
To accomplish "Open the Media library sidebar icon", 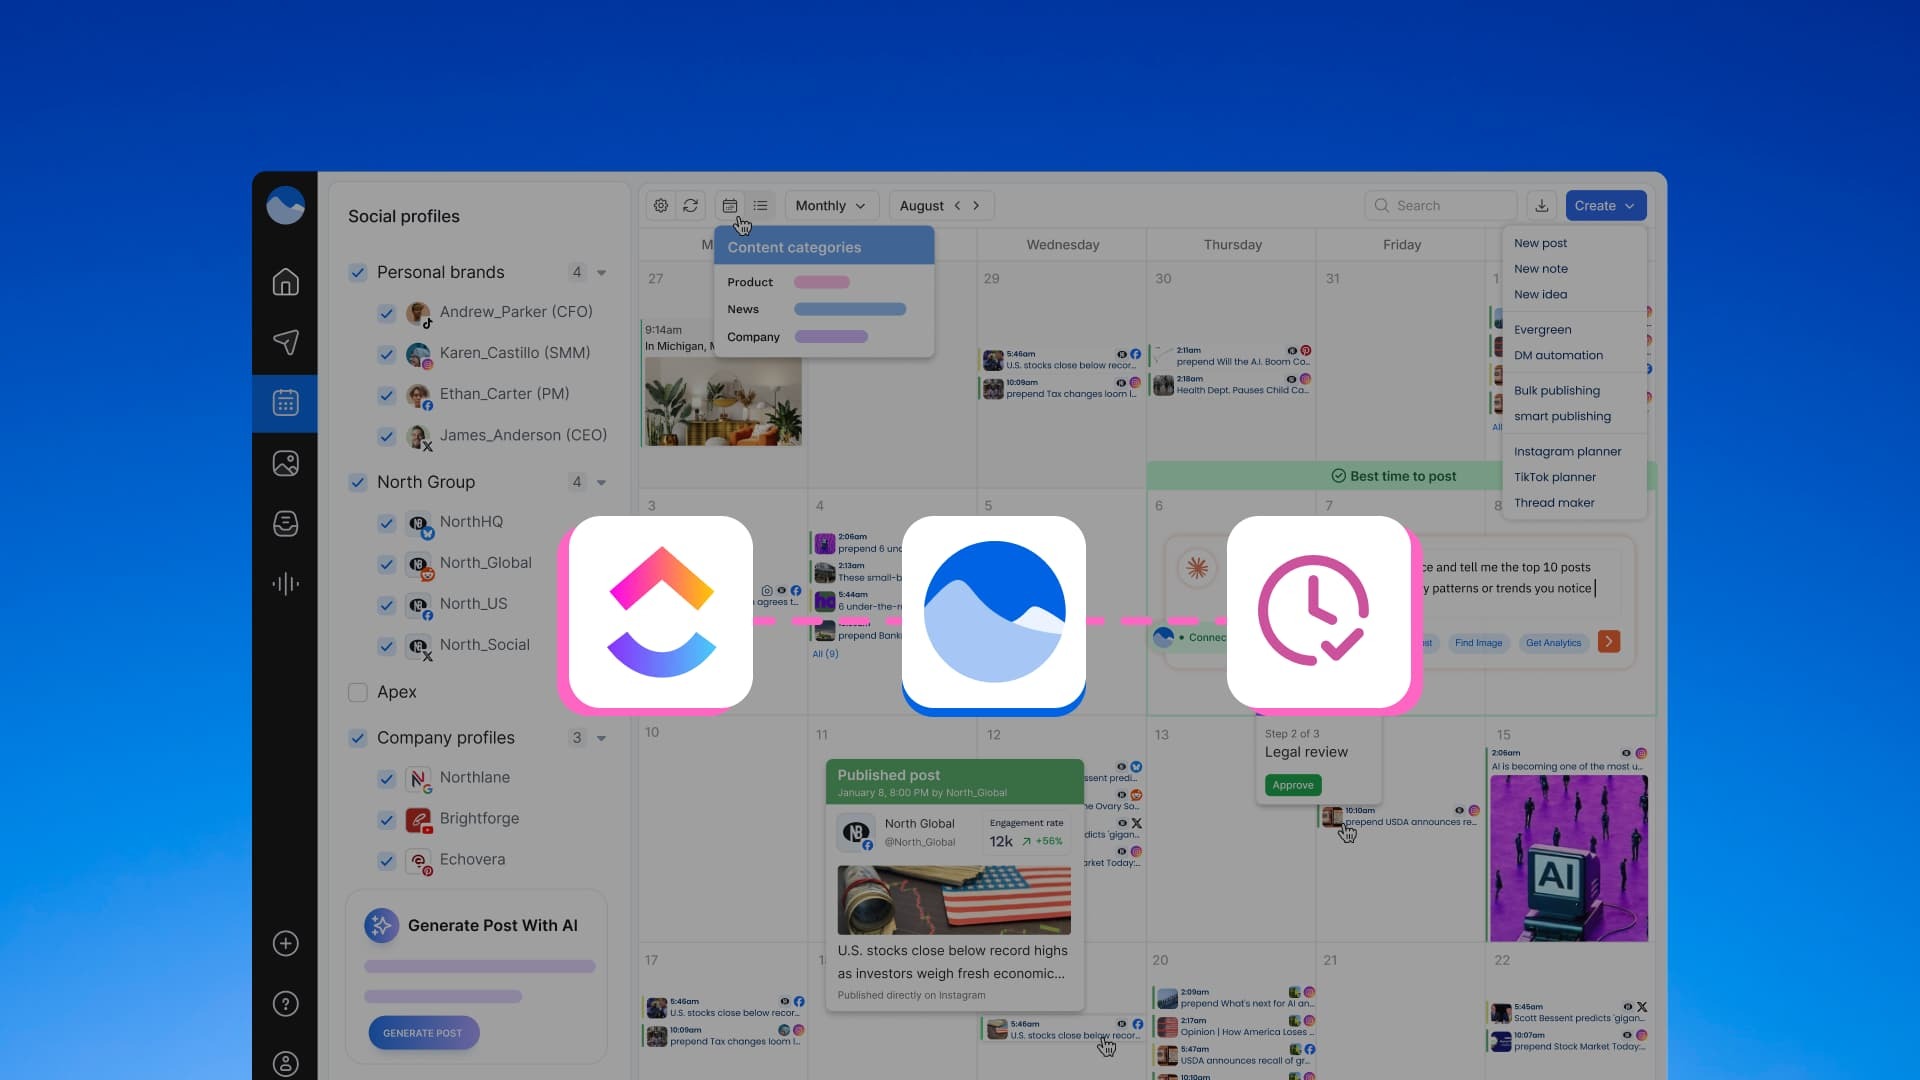I will click(286, 463).
